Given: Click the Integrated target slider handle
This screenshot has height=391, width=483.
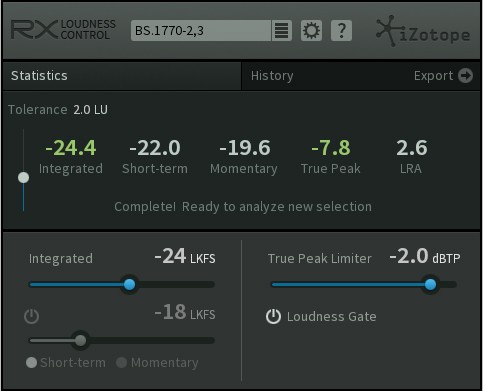Looking at the screenshot, I should [129, 284].
